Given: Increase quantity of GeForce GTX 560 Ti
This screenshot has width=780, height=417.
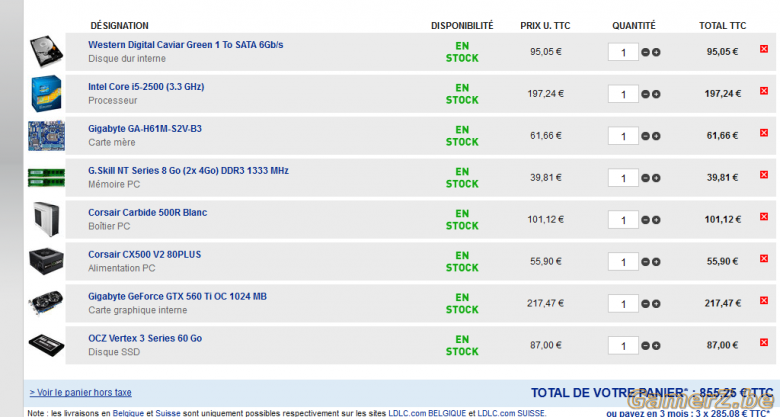Looking at the screenshot, I should tap(656, 304).
